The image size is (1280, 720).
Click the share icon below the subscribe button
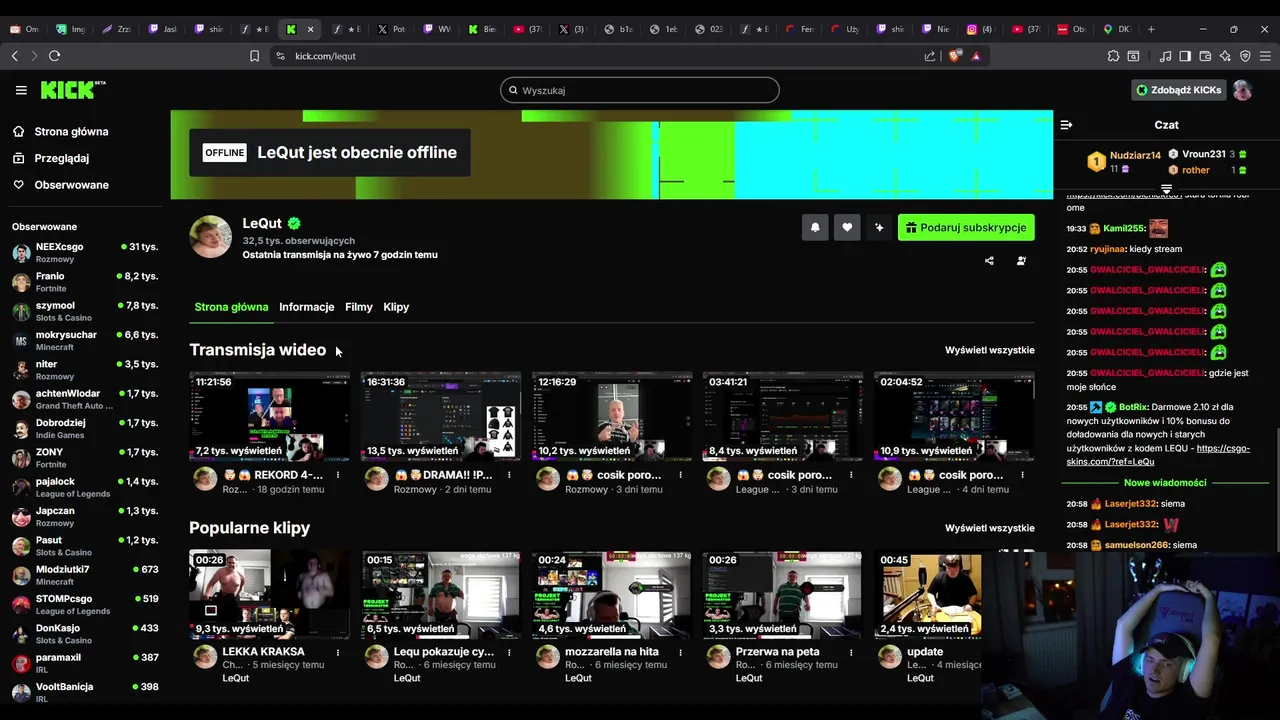coord(989,261)
